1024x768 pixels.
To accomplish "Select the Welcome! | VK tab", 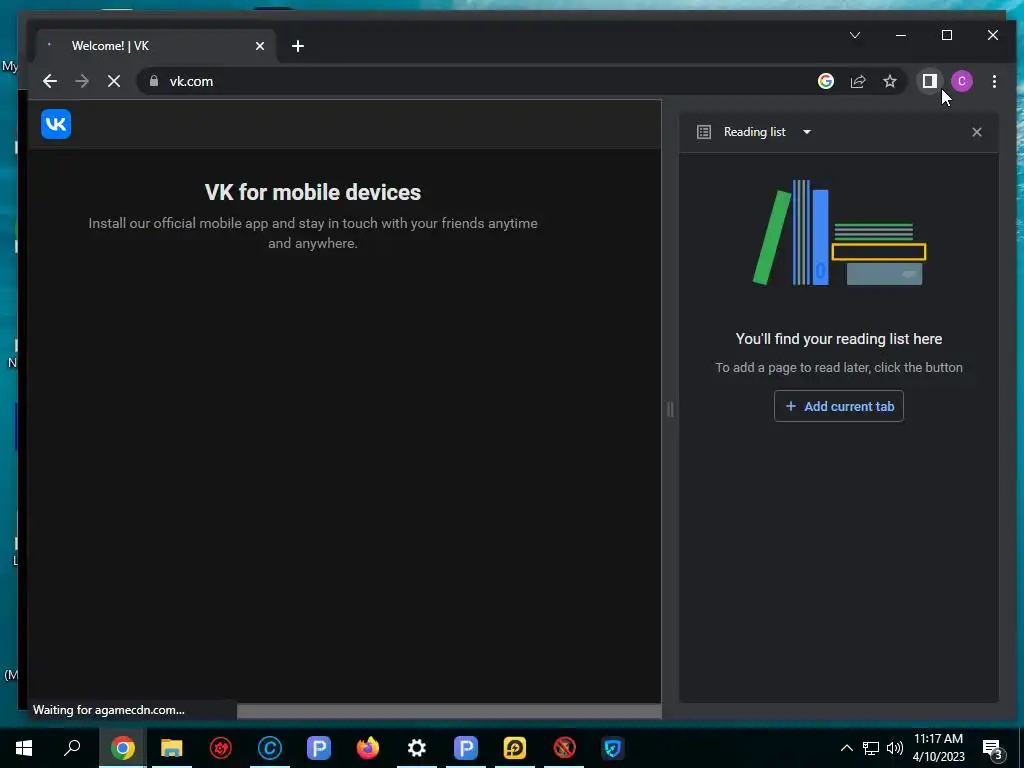I will click(x=157, y=46).
